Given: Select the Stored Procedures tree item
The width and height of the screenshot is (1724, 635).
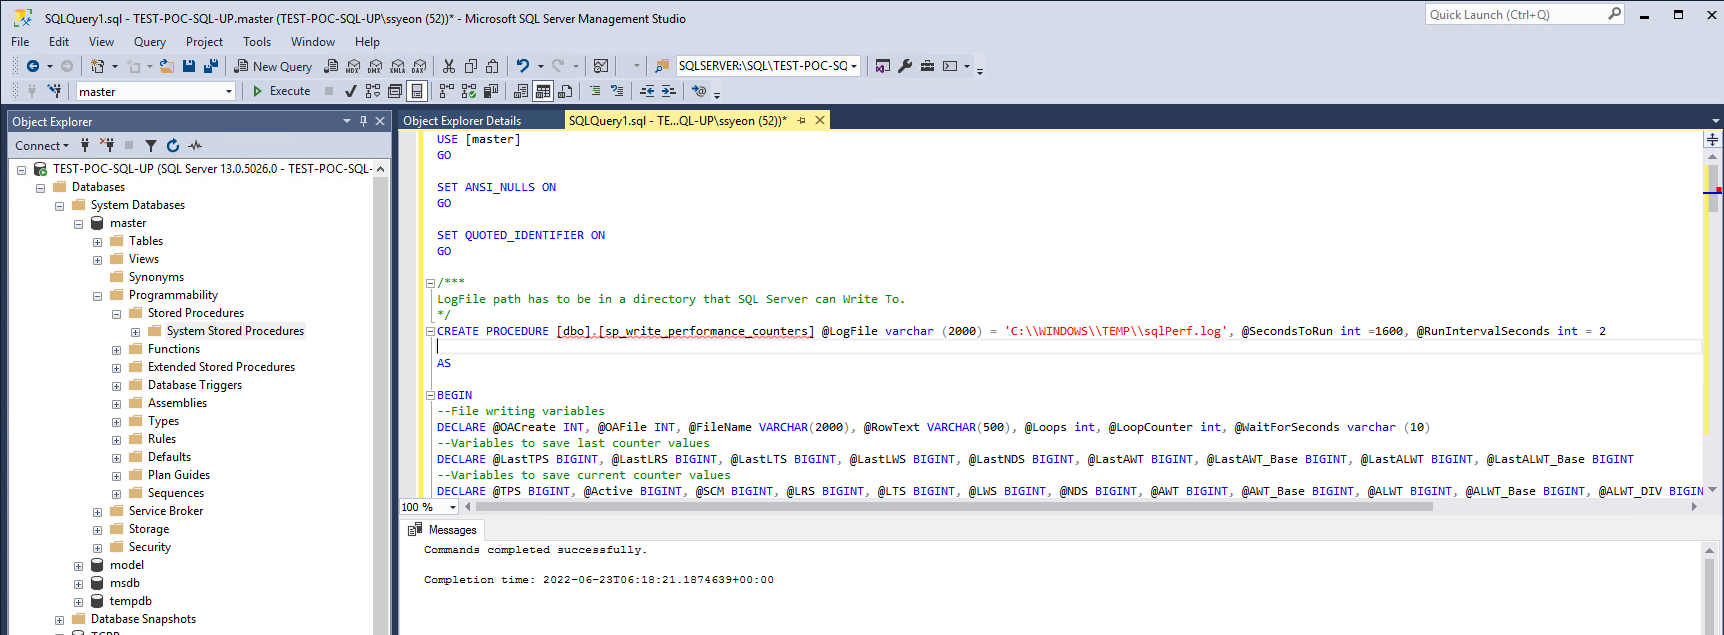Looking at the screenshot, I should pos(196,314).
